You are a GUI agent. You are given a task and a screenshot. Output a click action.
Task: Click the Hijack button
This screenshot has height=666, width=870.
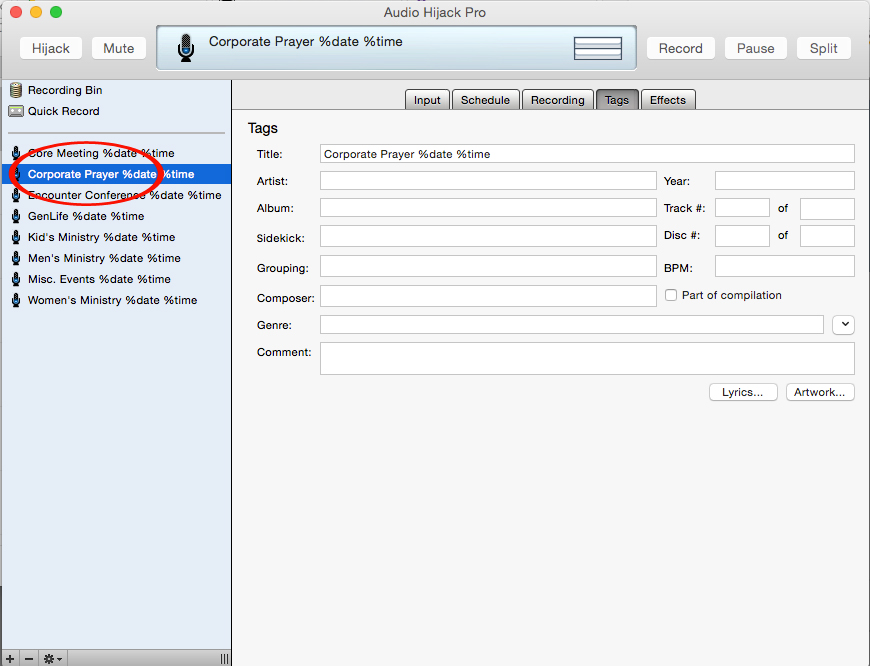pyautogui.click(x=50, y=48)
